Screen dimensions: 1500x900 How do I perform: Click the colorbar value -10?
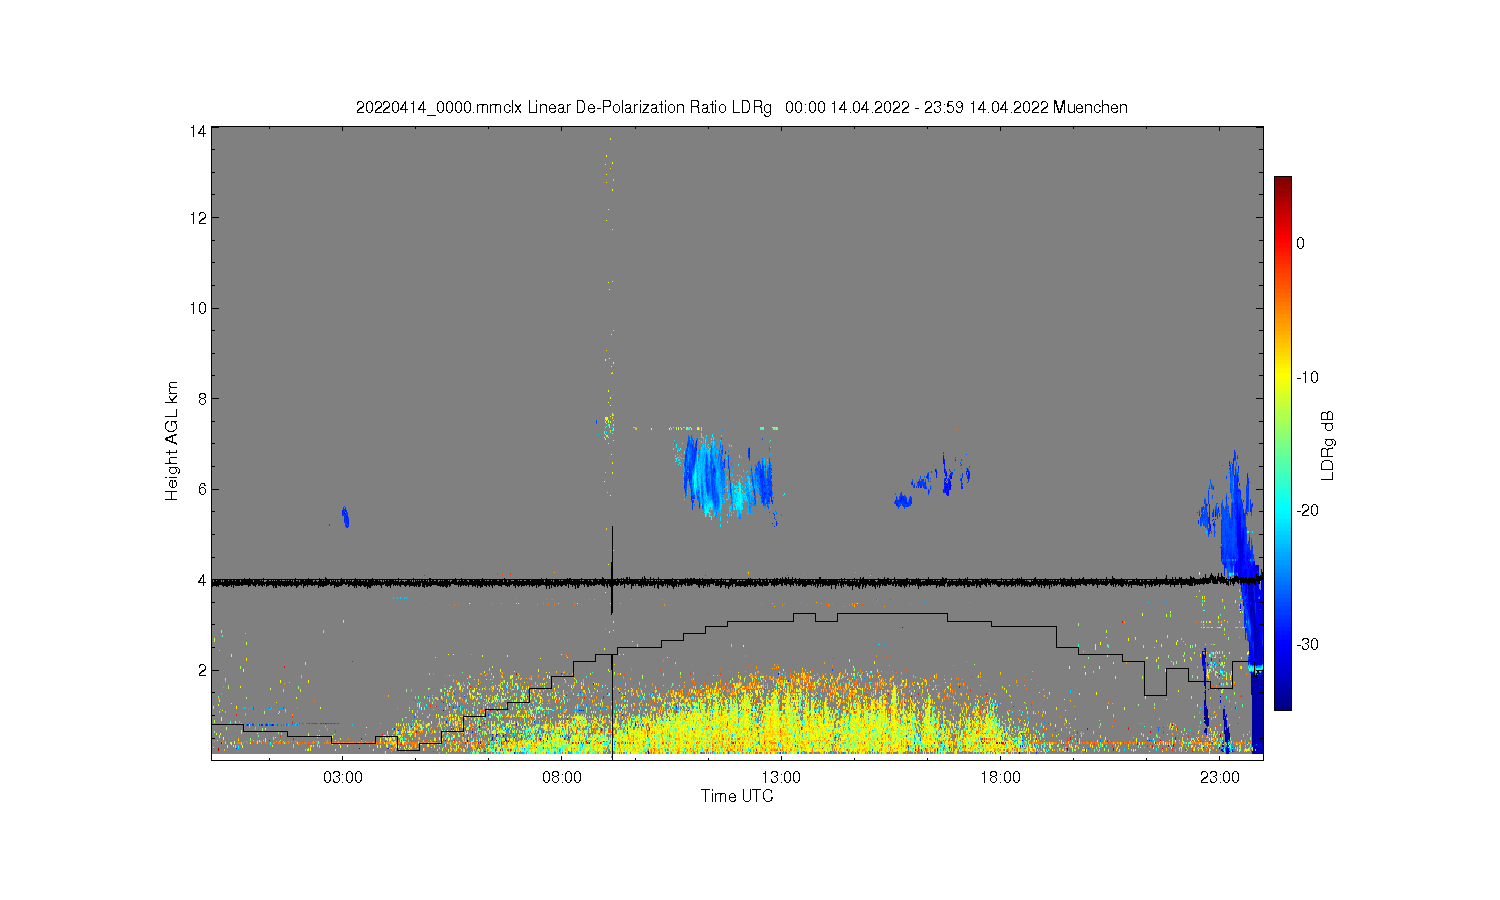pos(1308,377)
